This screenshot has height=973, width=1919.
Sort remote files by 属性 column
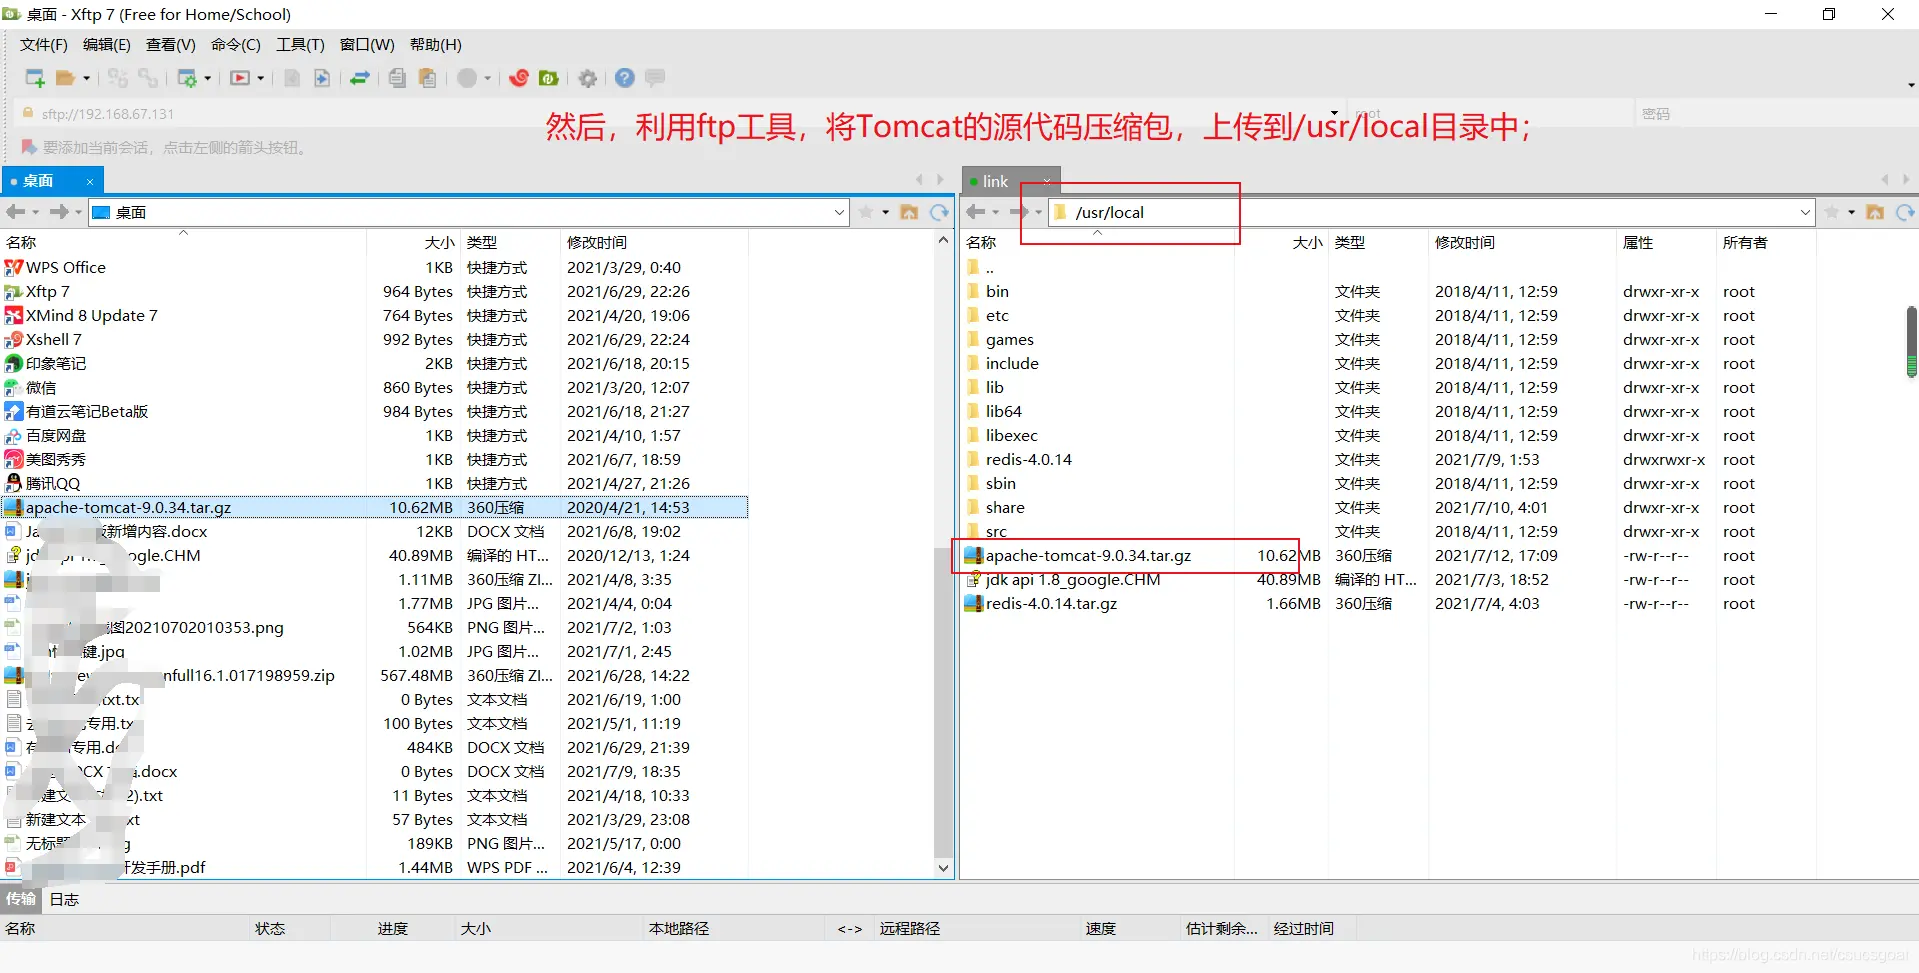pyautogui.click(x=1666, y=243)
